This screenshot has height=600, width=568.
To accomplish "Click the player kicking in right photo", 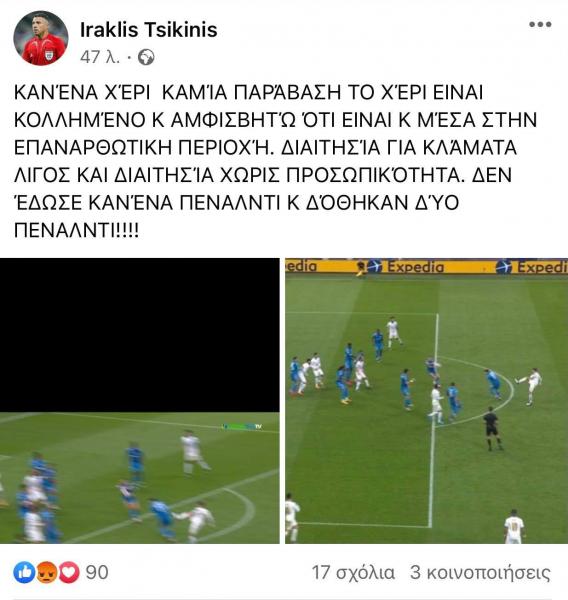I will click(530, 386).
